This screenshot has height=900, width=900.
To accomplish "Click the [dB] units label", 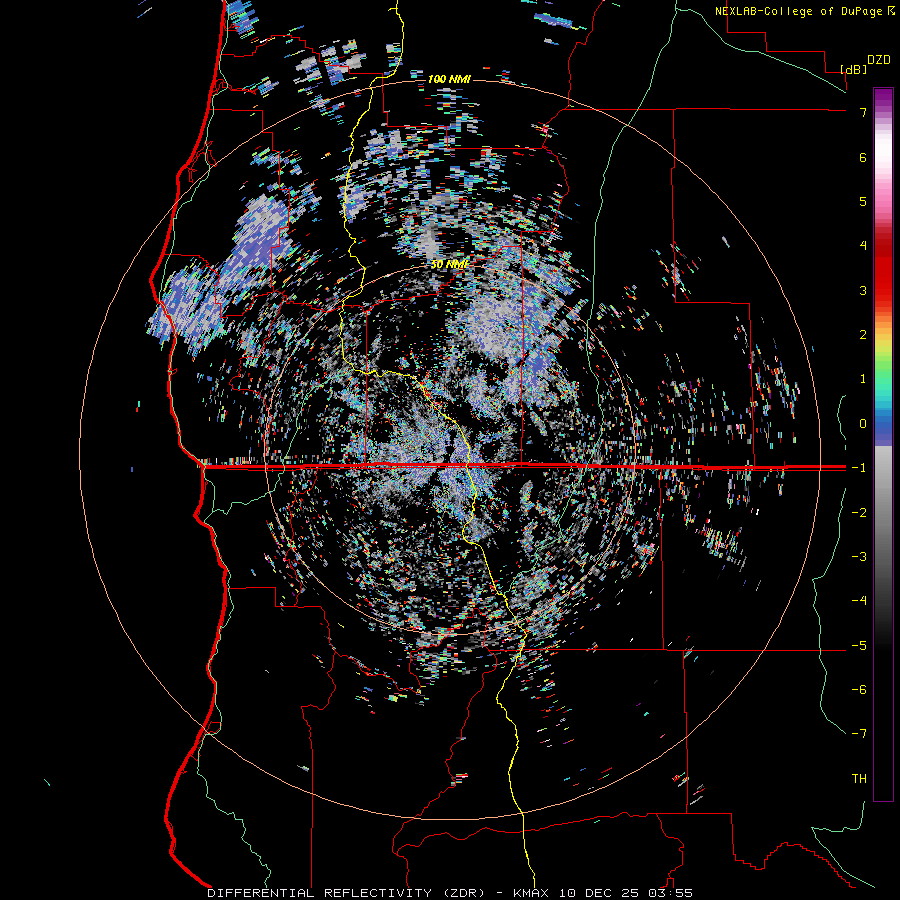I will click(x=854, y=69).
